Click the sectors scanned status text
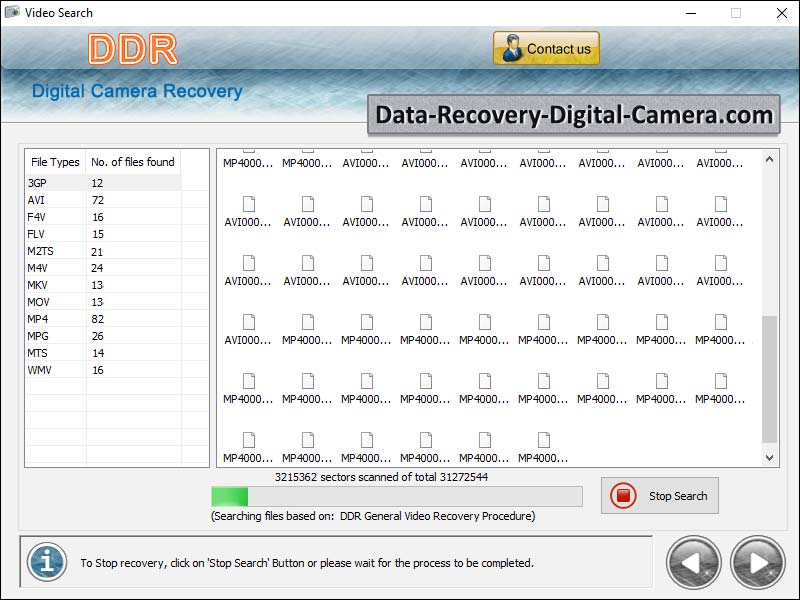Screen dimensions: 800x600 pyautogui.click(x=381, y=477)
